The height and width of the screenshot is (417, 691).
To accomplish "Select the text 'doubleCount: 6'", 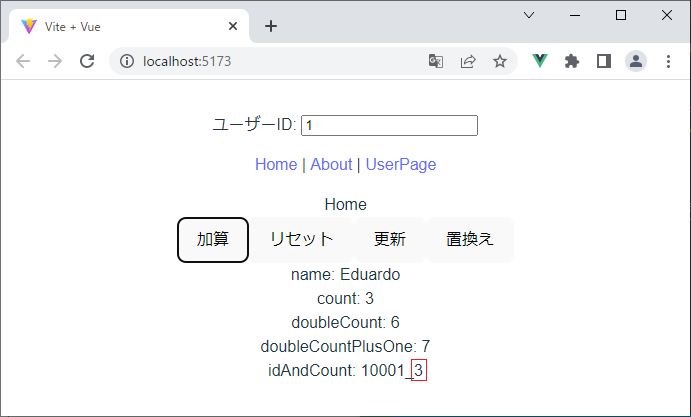I will [346, 322].
